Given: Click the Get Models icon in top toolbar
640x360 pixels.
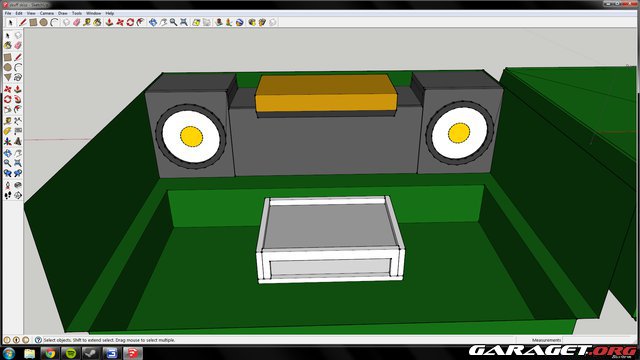Looking at the screenshot, I should (252, 22).
